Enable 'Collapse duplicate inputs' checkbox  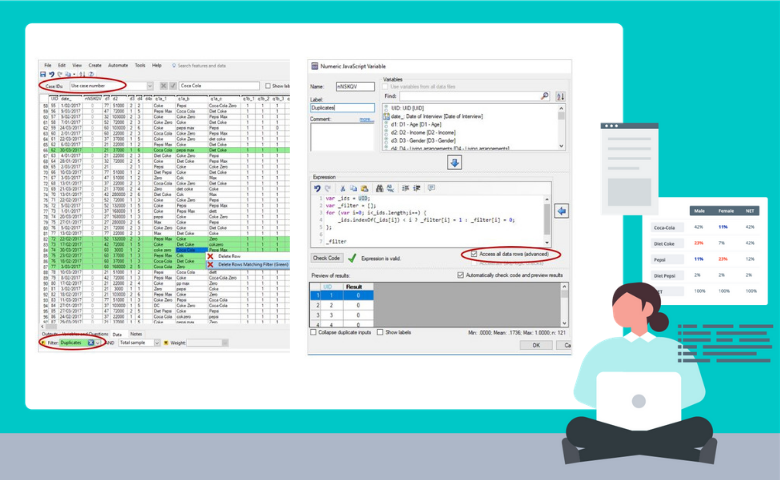pos(313,332)
